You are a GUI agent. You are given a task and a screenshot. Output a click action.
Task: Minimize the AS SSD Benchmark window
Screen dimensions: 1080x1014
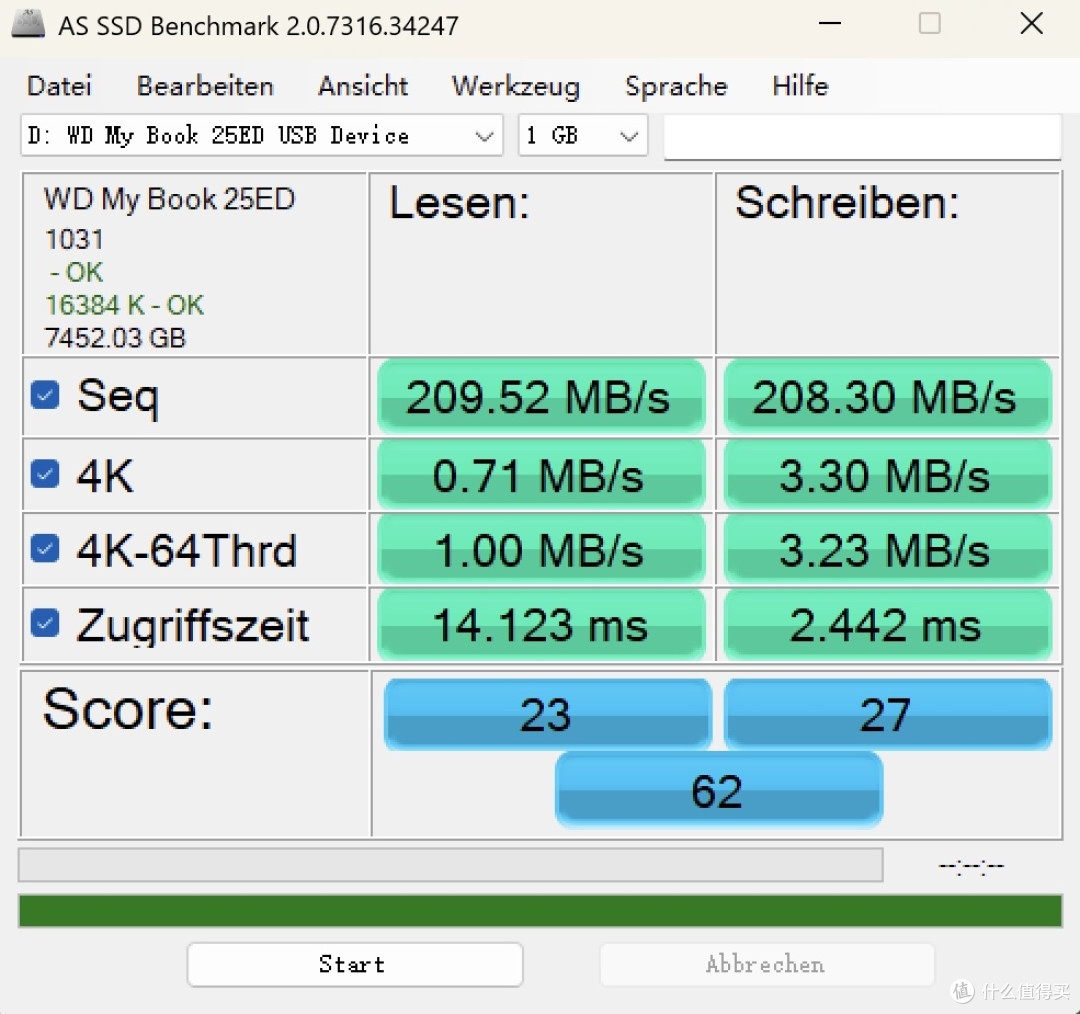click(830, 23)
